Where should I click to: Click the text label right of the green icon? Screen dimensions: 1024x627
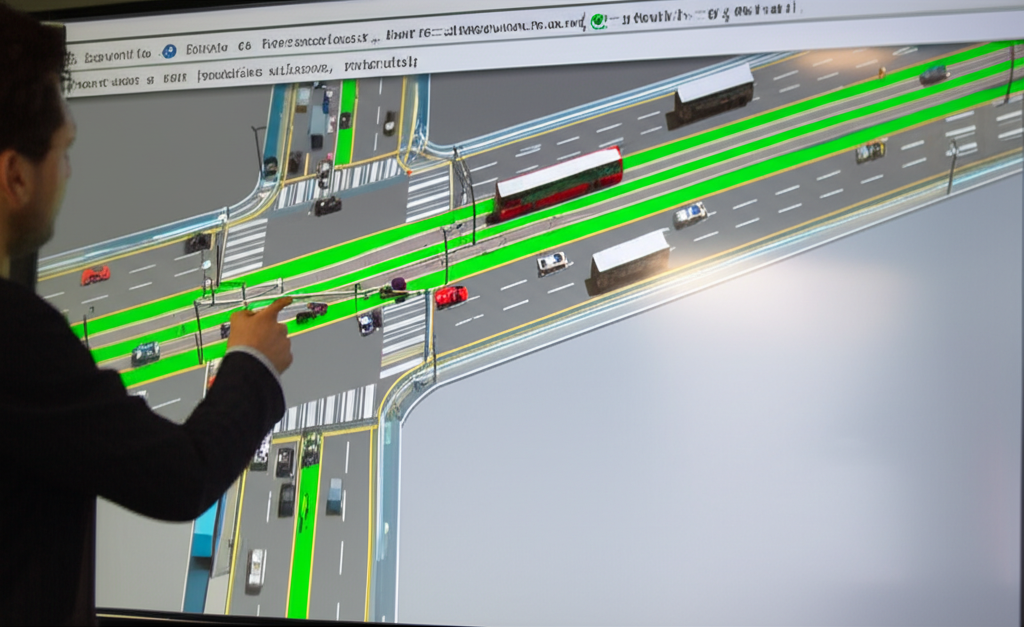(655, 16)
